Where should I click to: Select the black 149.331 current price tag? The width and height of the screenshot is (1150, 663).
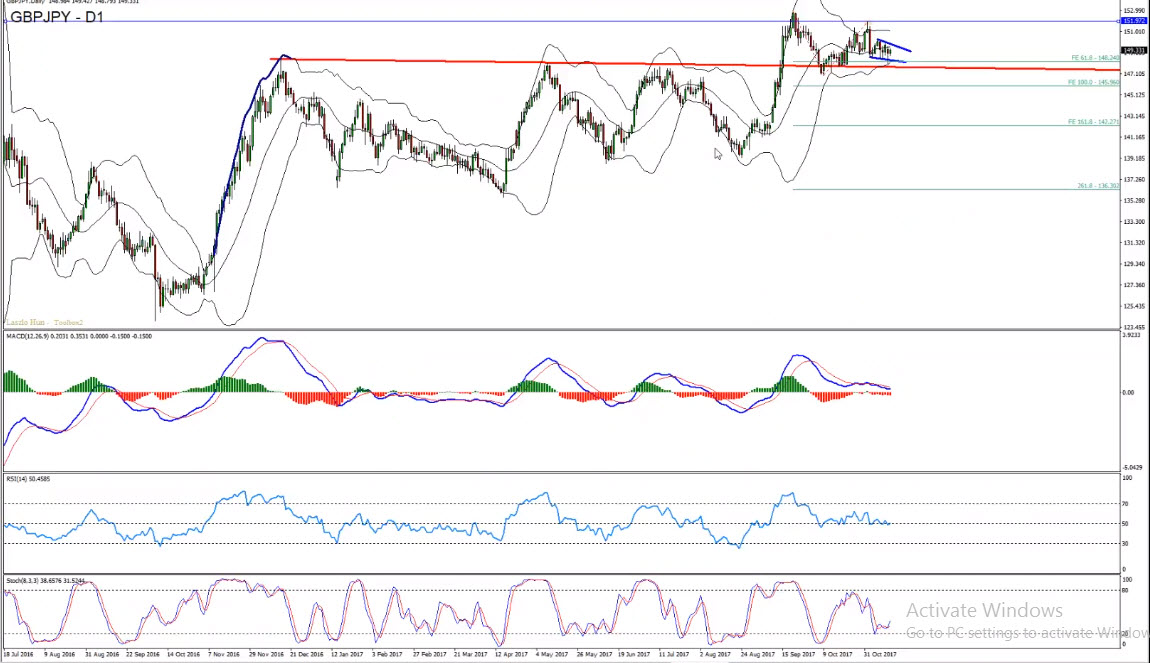[x=1134, y=51]
